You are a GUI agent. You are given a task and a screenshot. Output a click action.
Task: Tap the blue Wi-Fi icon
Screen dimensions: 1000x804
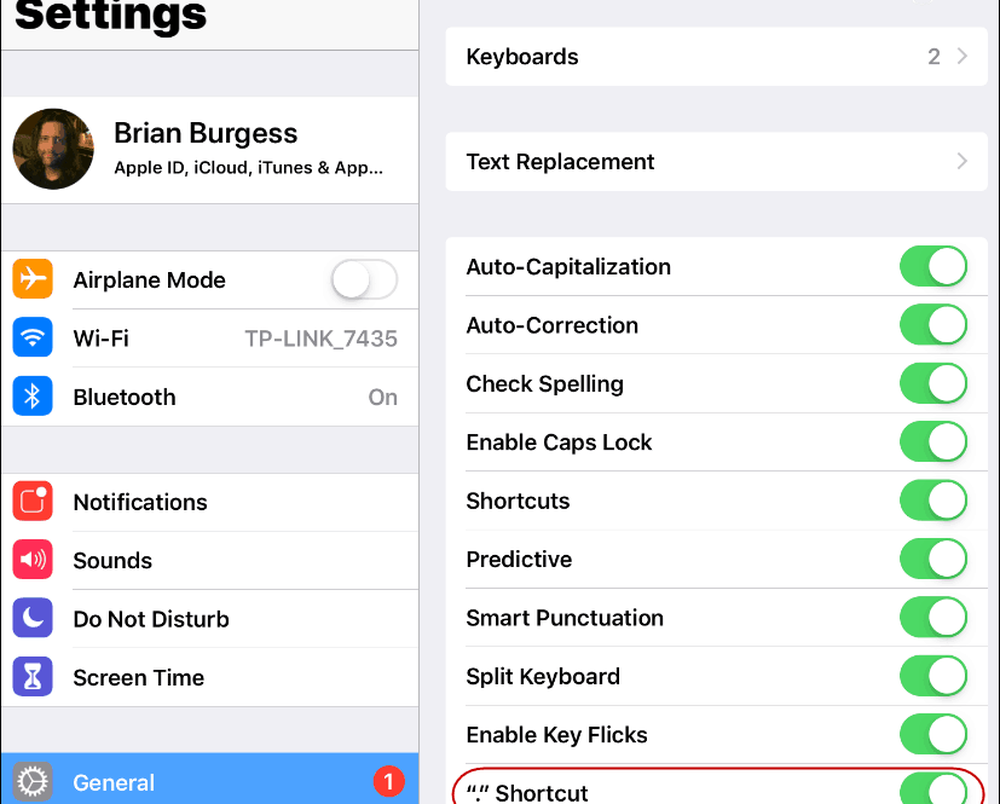32,338
